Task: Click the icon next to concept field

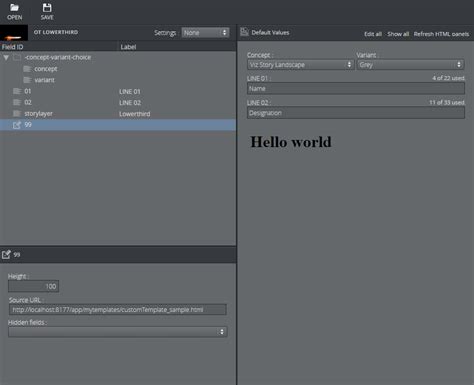Action: [x=27, y=69]
